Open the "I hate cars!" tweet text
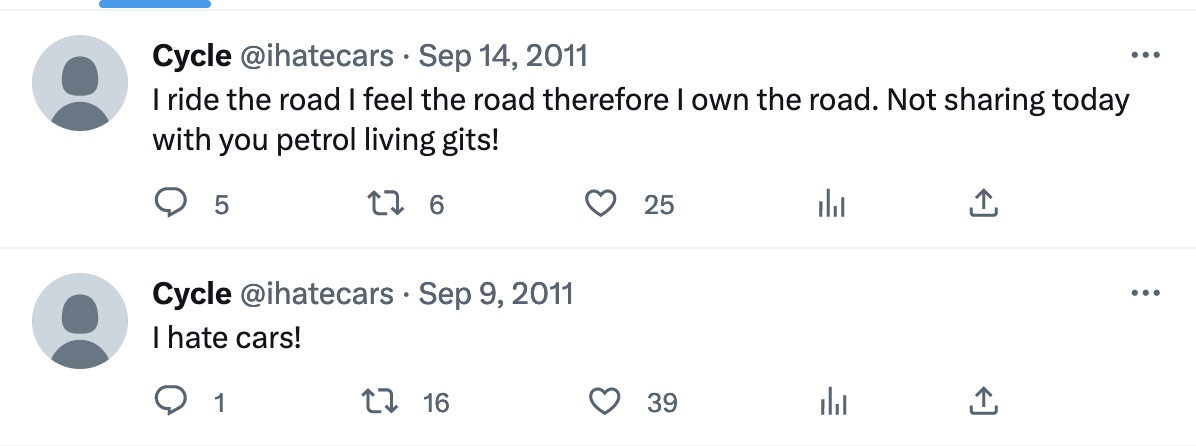This screenshot has height=446, width=1196. (226, 339)
